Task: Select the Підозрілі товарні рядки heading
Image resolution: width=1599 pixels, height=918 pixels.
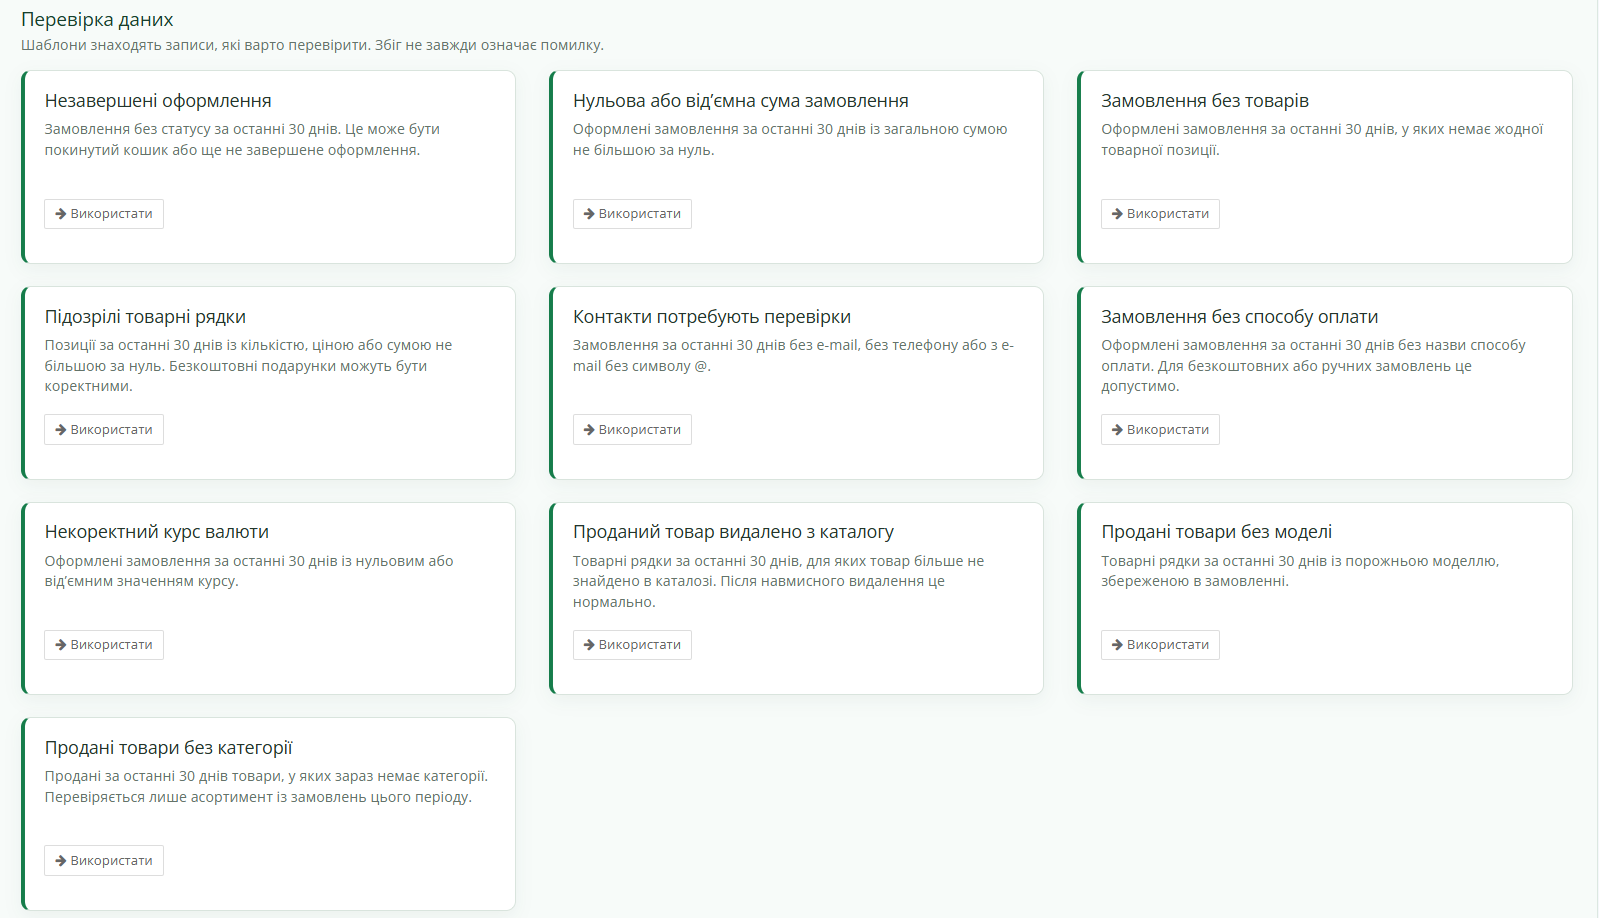Action: [145, 317]
